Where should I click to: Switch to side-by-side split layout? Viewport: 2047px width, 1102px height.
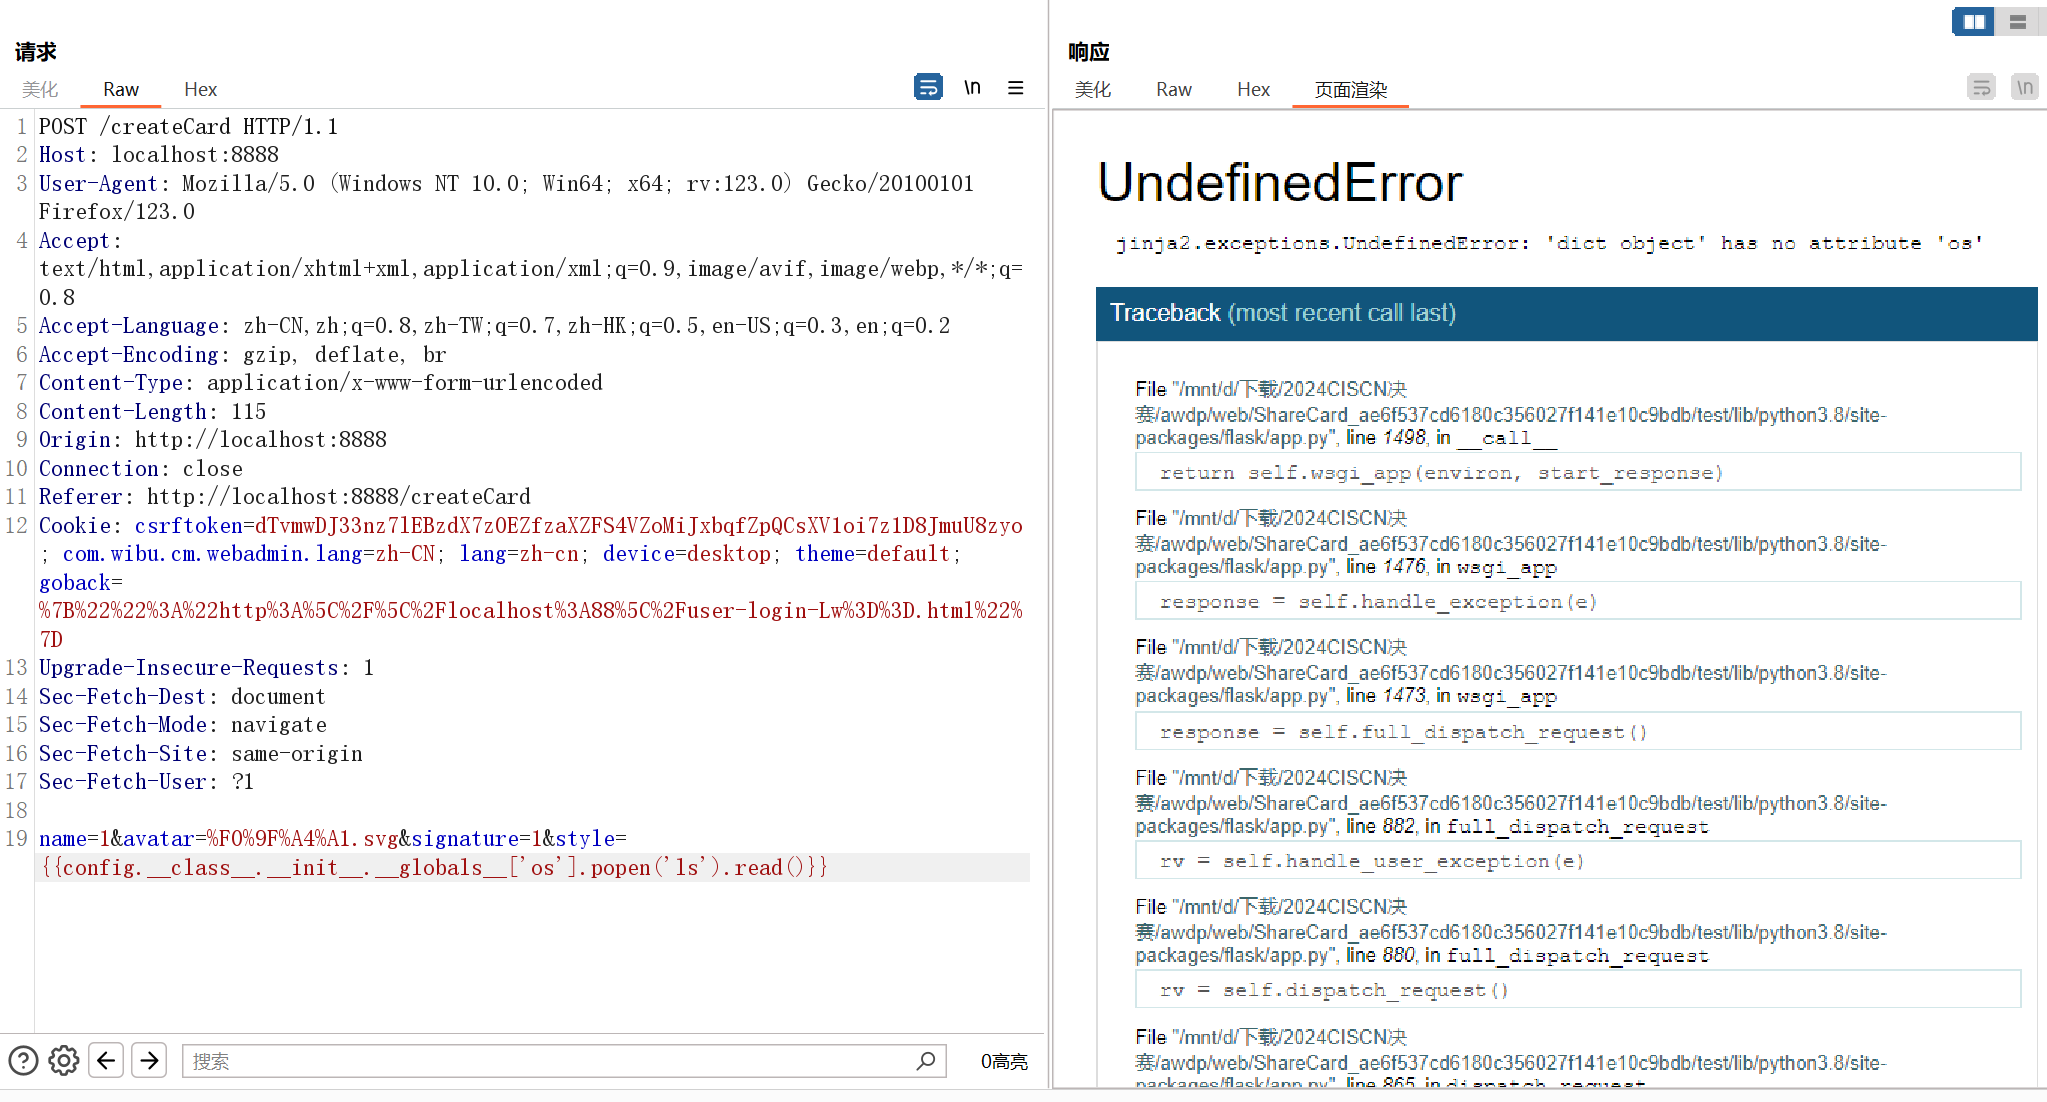tap(1974, 21)
